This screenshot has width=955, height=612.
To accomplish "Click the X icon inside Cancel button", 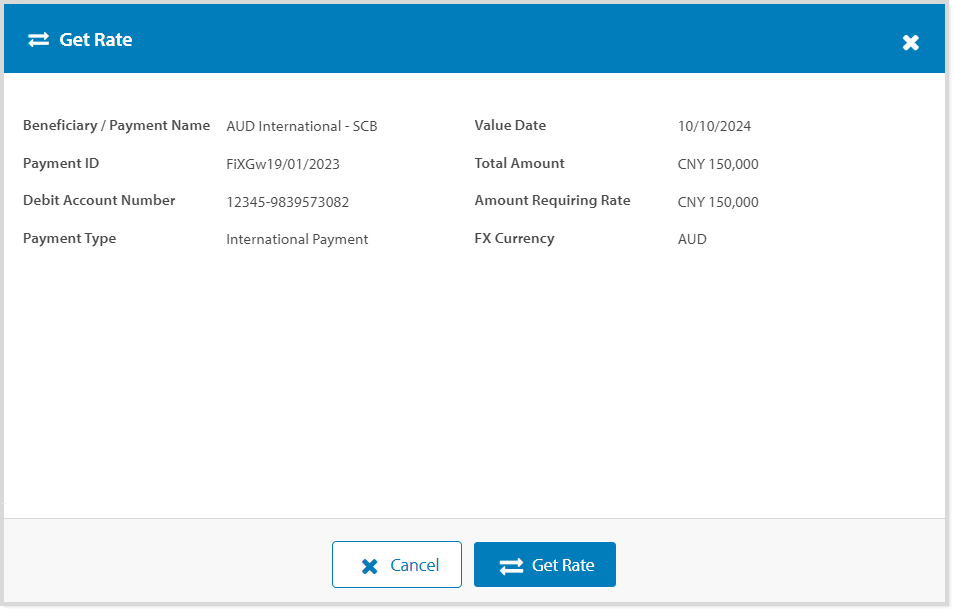I will [369, 566].
